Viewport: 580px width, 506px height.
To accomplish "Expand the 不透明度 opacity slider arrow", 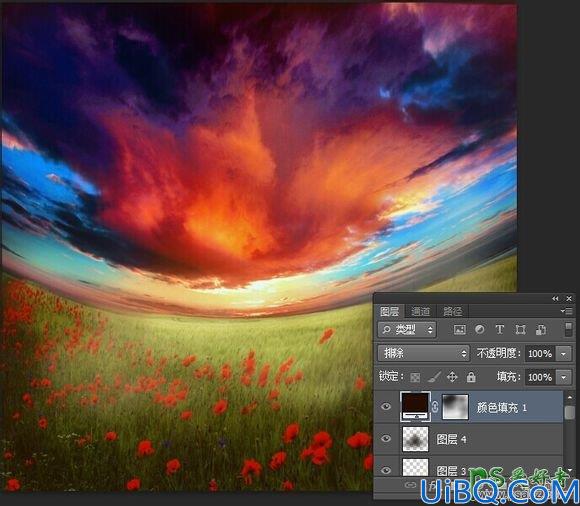I will point(563,354).
